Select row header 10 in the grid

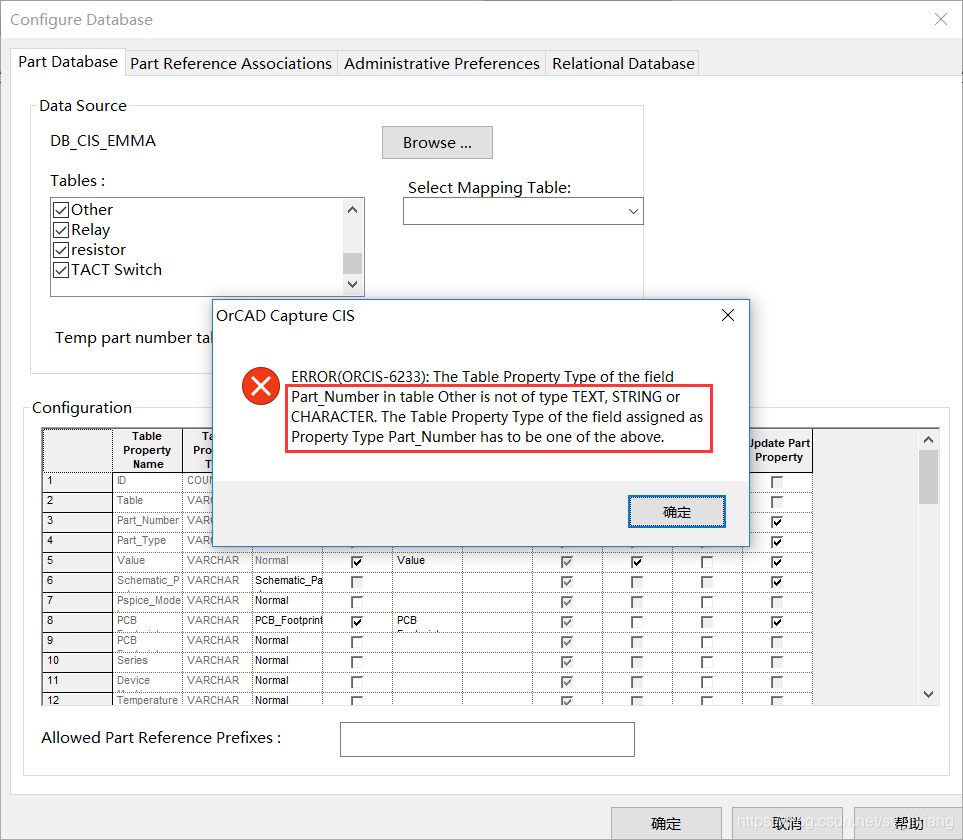coord(77,662)
